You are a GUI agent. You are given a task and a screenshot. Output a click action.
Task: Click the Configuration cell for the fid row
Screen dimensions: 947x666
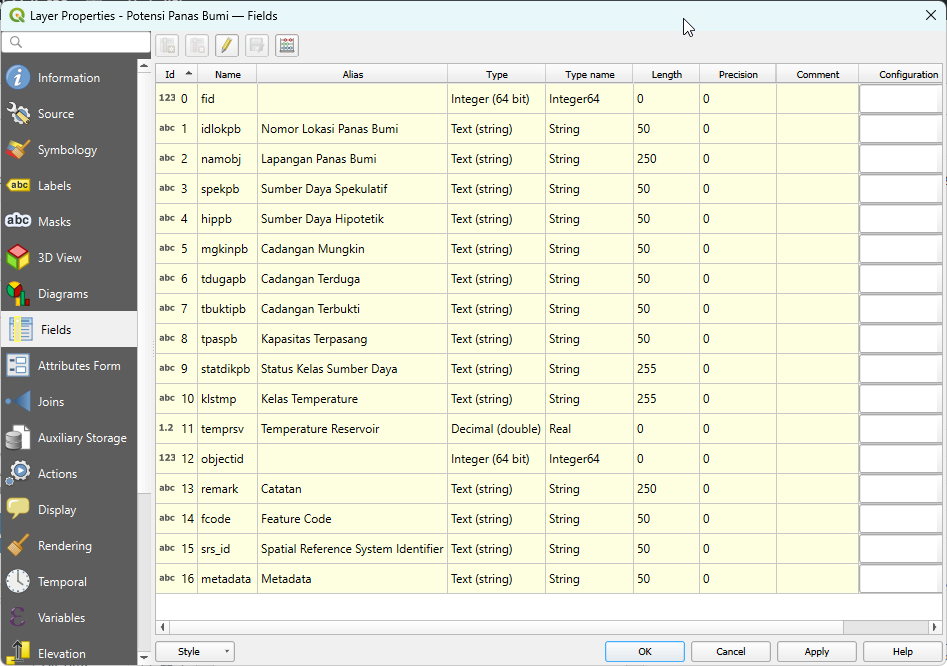point(900,99)
